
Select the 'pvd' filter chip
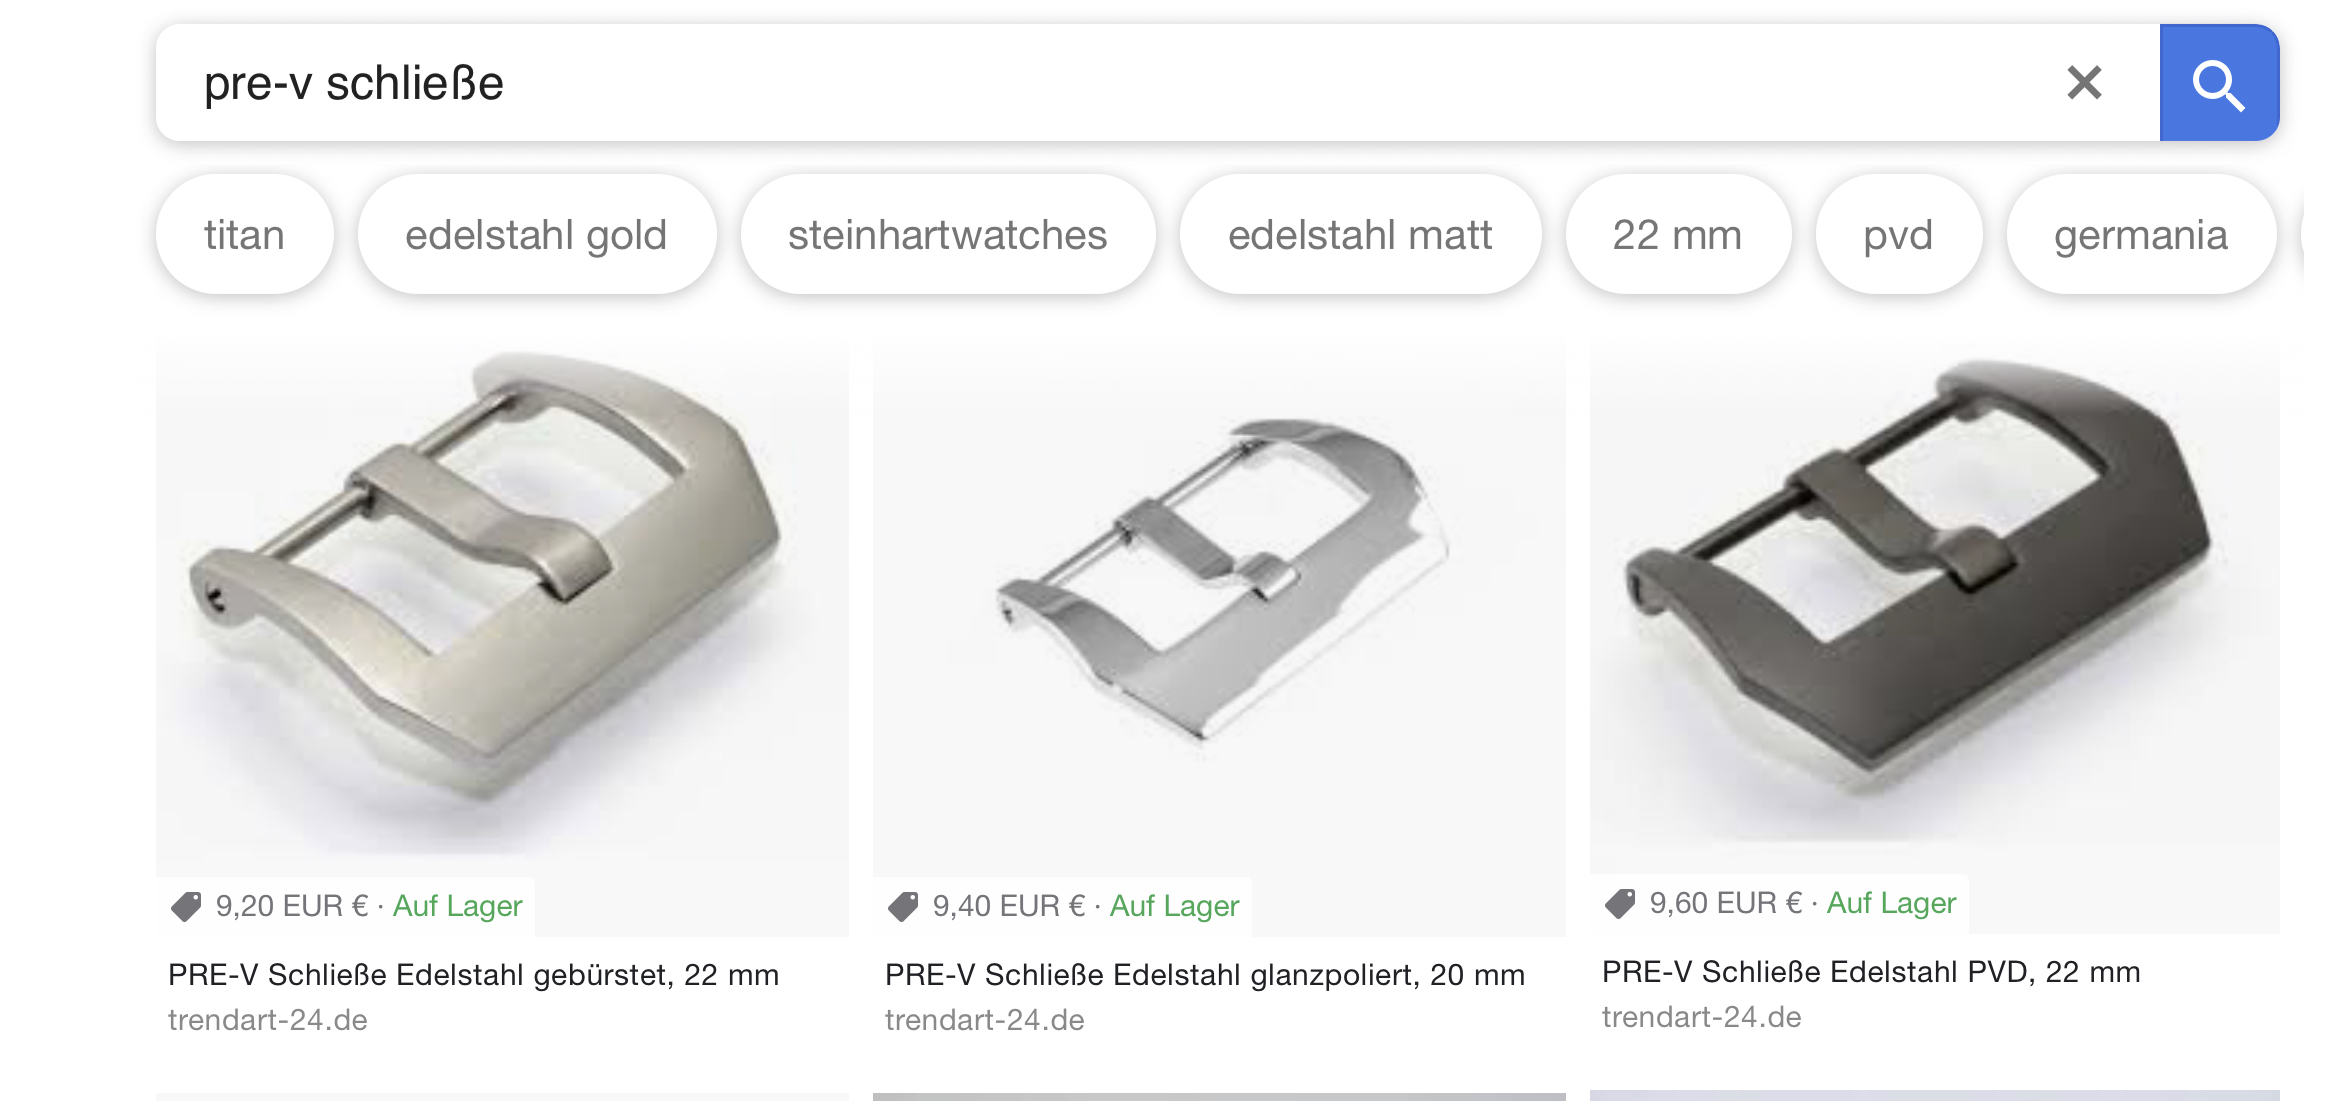1898,235
